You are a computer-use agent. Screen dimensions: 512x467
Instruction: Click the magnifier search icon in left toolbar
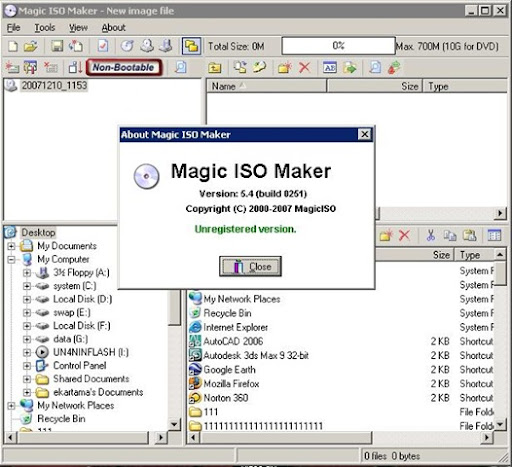[x=180, y=67]
